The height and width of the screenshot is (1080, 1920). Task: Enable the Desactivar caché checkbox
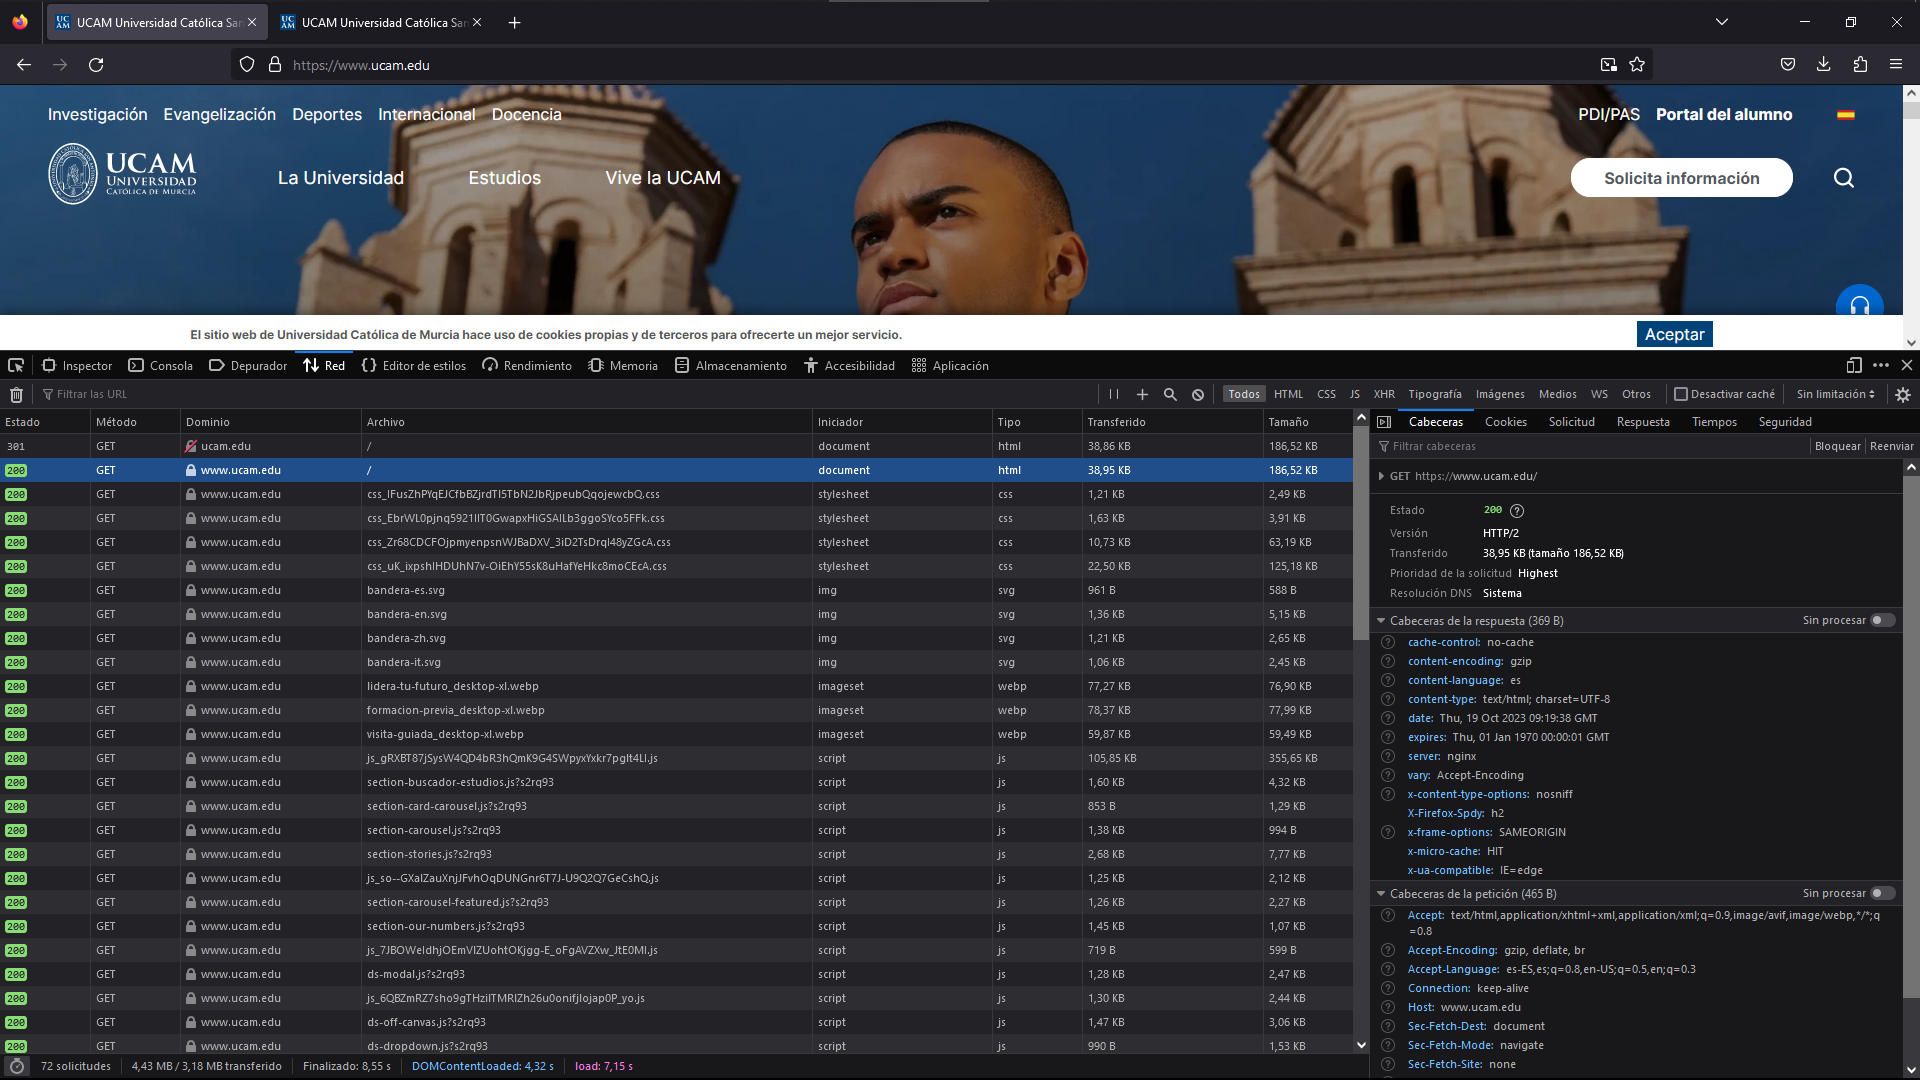1681,395
